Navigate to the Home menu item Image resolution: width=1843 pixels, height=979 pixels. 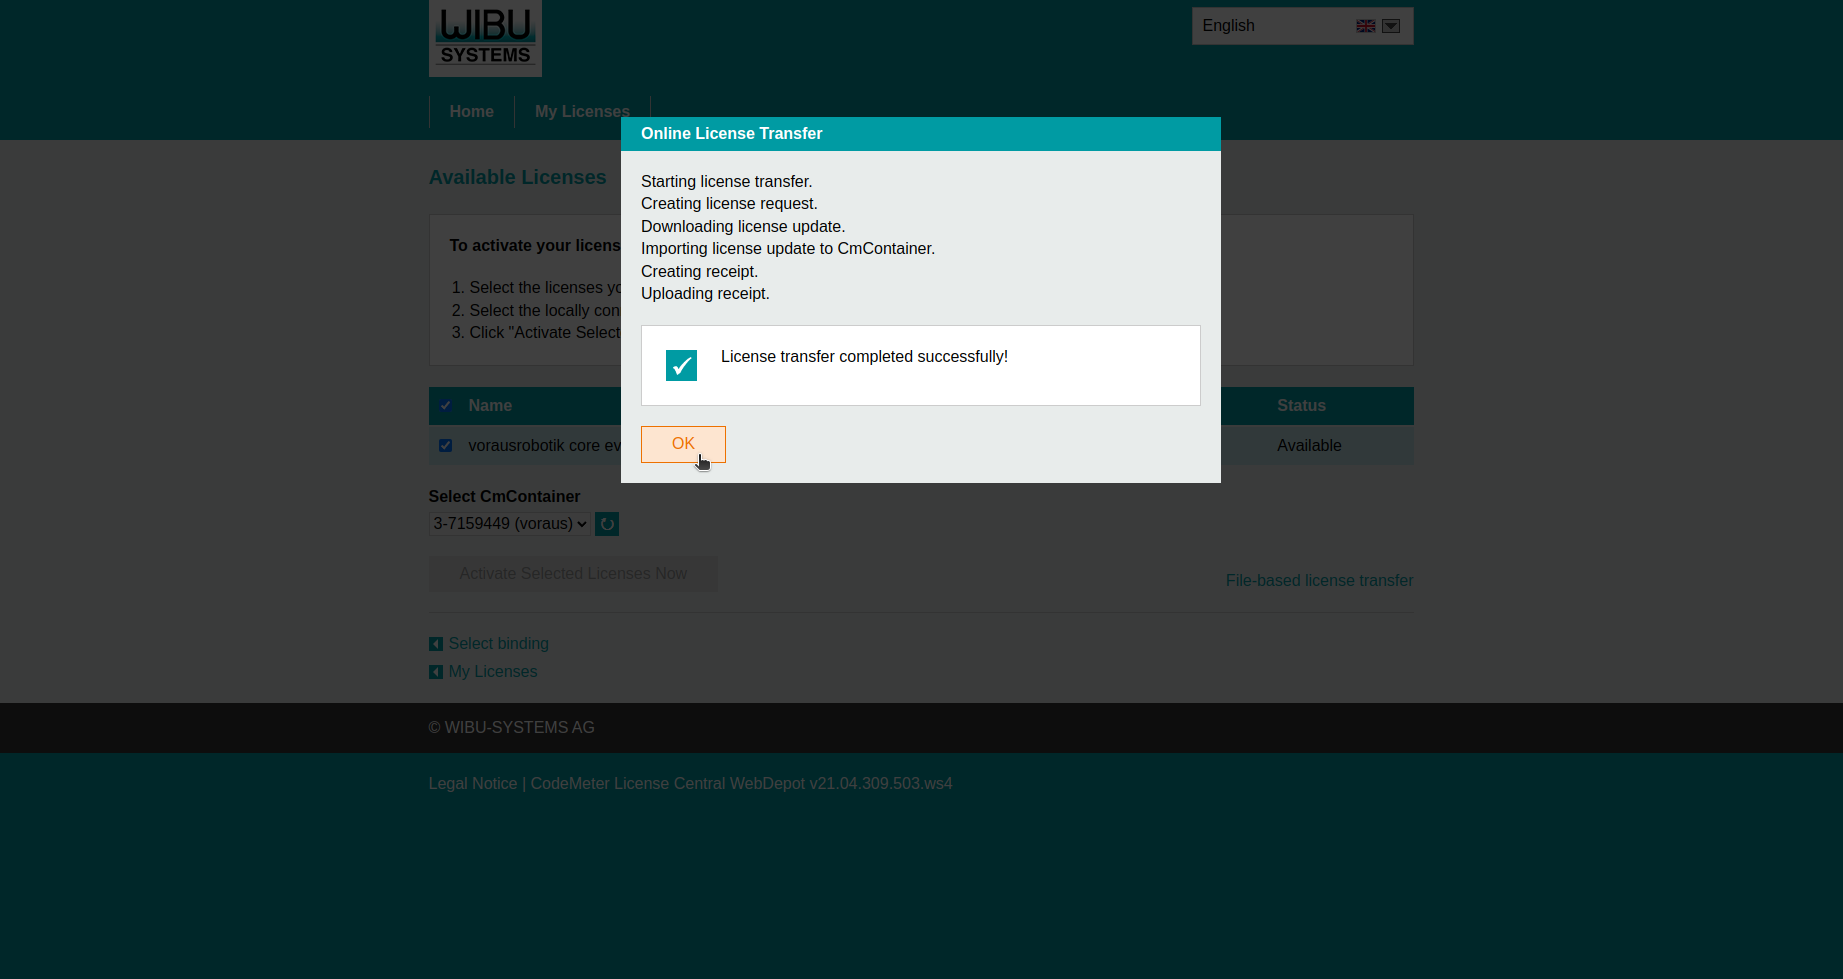pyautogui.click(x=471, y=111)
